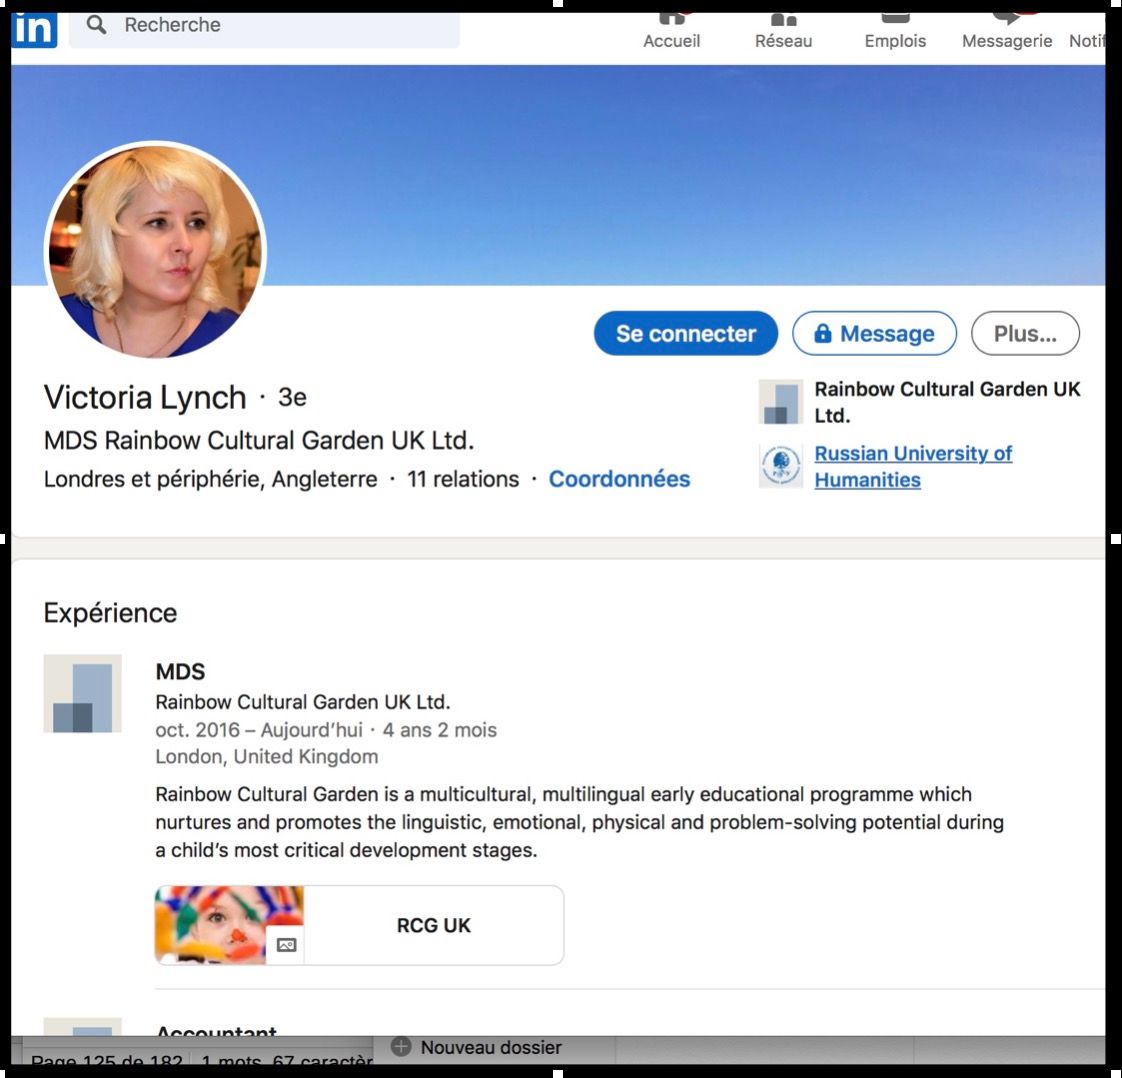
Task: Click the locked Message button
Action: point(874,333)
